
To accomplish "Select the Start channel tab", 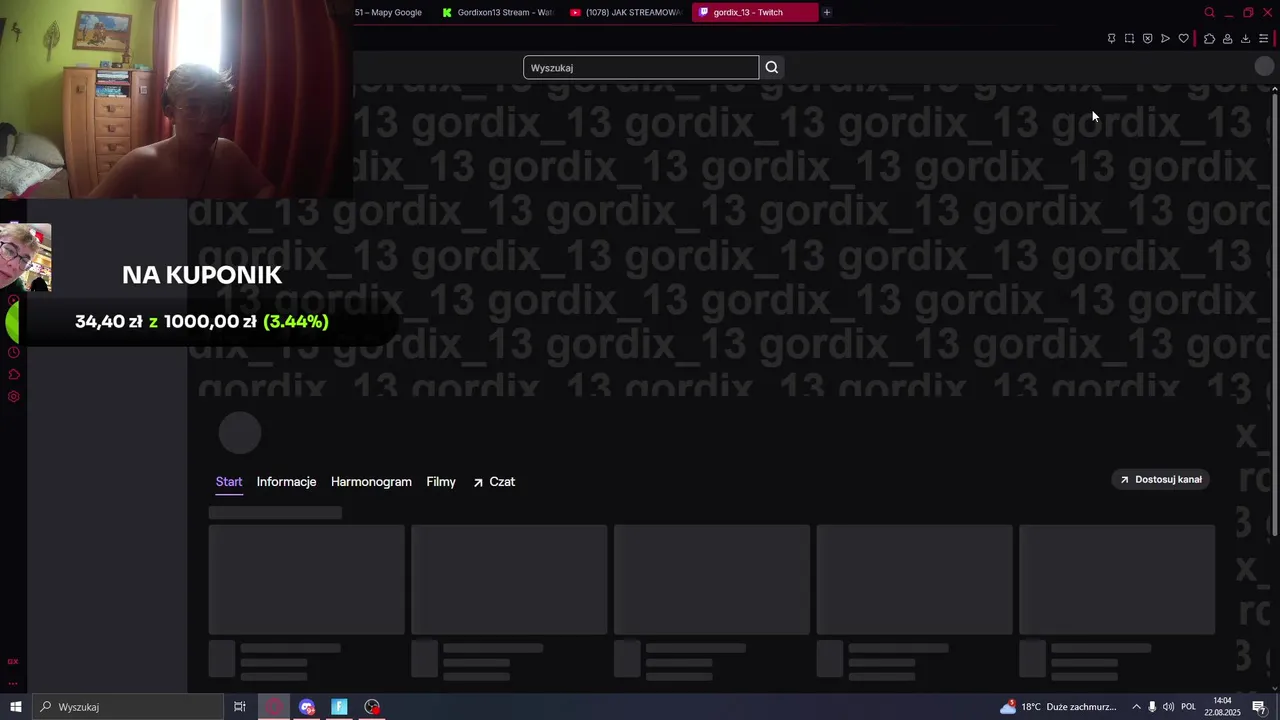I will click(229, 482).
